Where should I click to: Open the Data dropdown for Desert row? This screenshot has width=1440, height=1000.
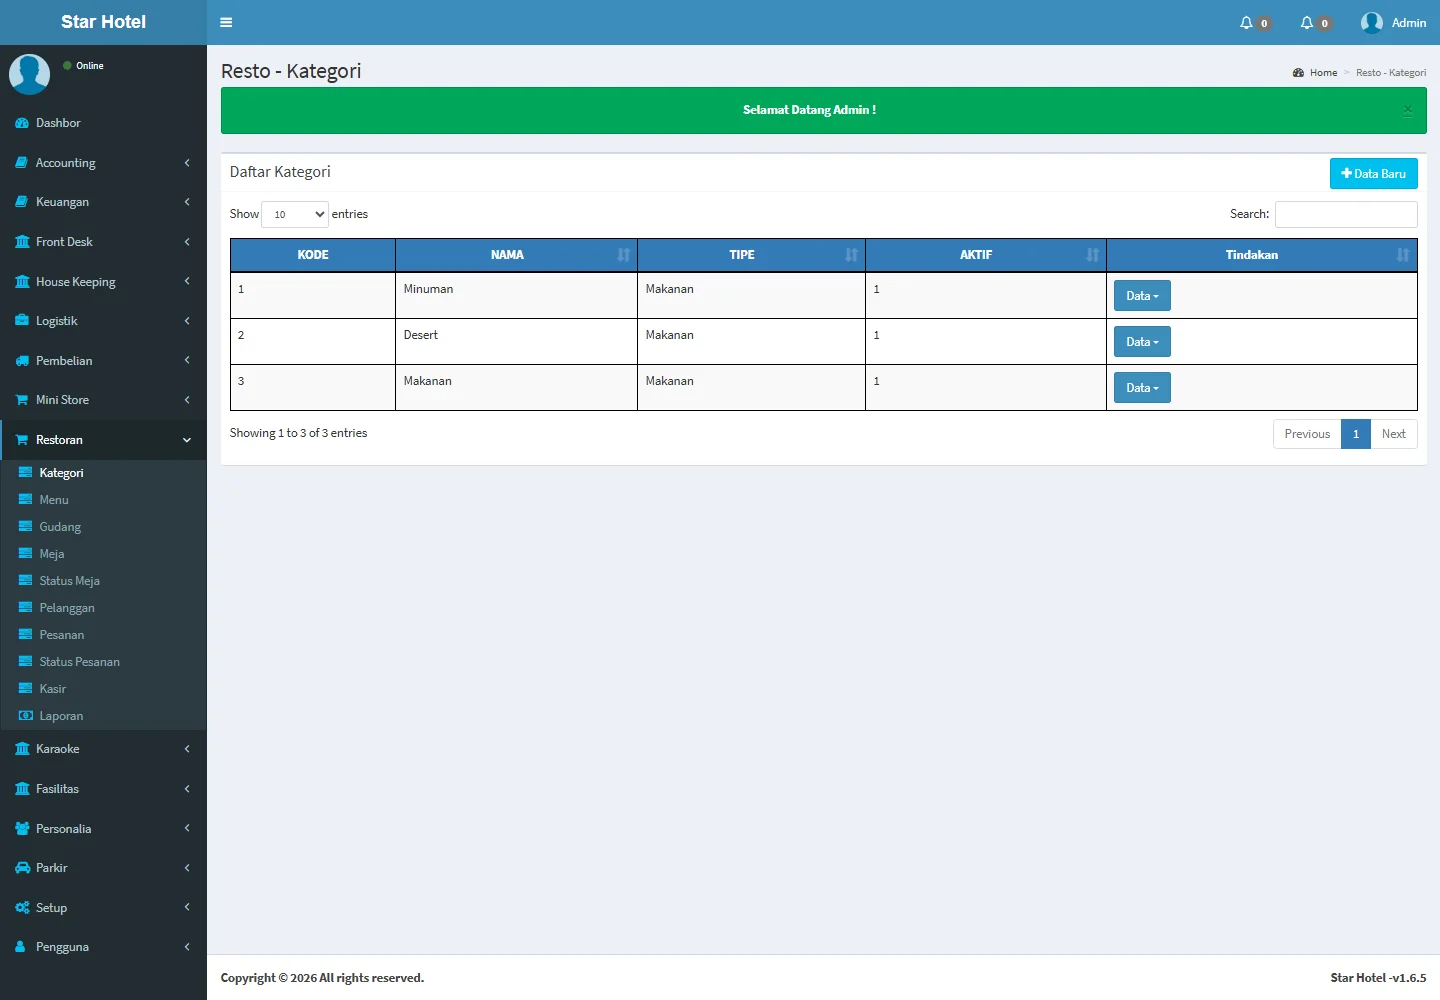pyautogui.click(x=1142, y=342)
